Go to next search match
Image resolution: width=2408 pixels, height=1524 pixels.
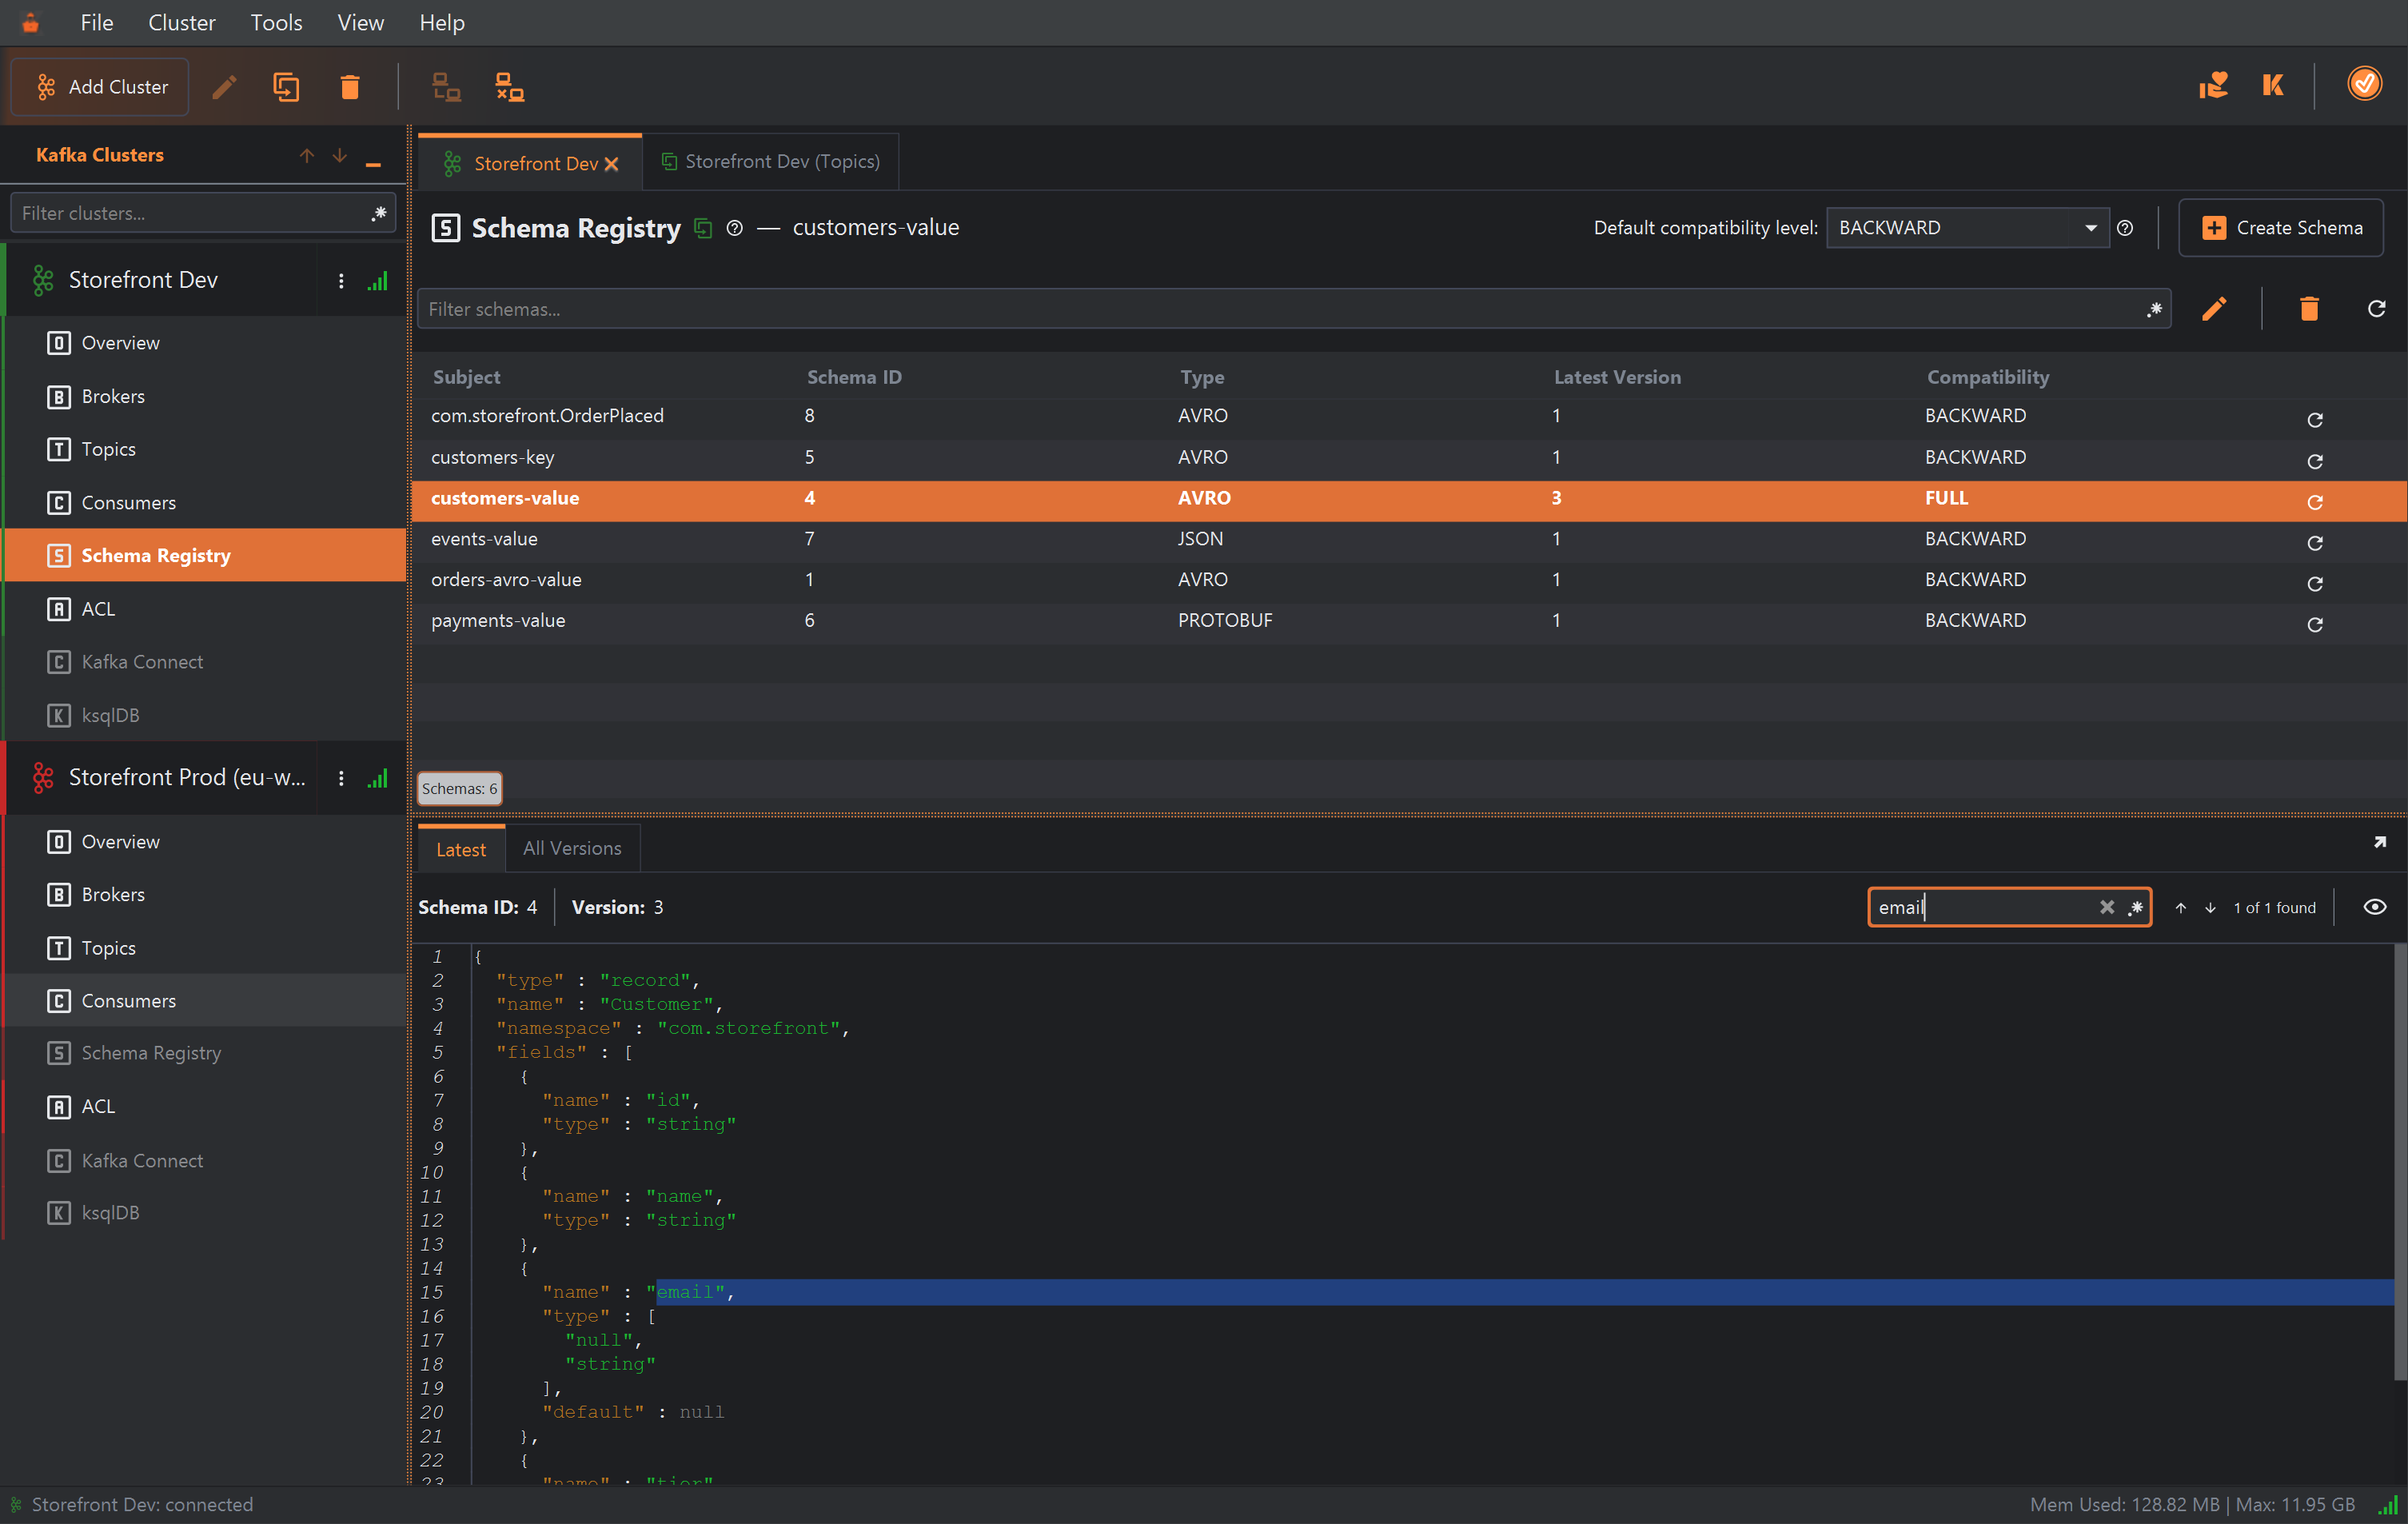pyautogui.click(x=2210, y=908)
